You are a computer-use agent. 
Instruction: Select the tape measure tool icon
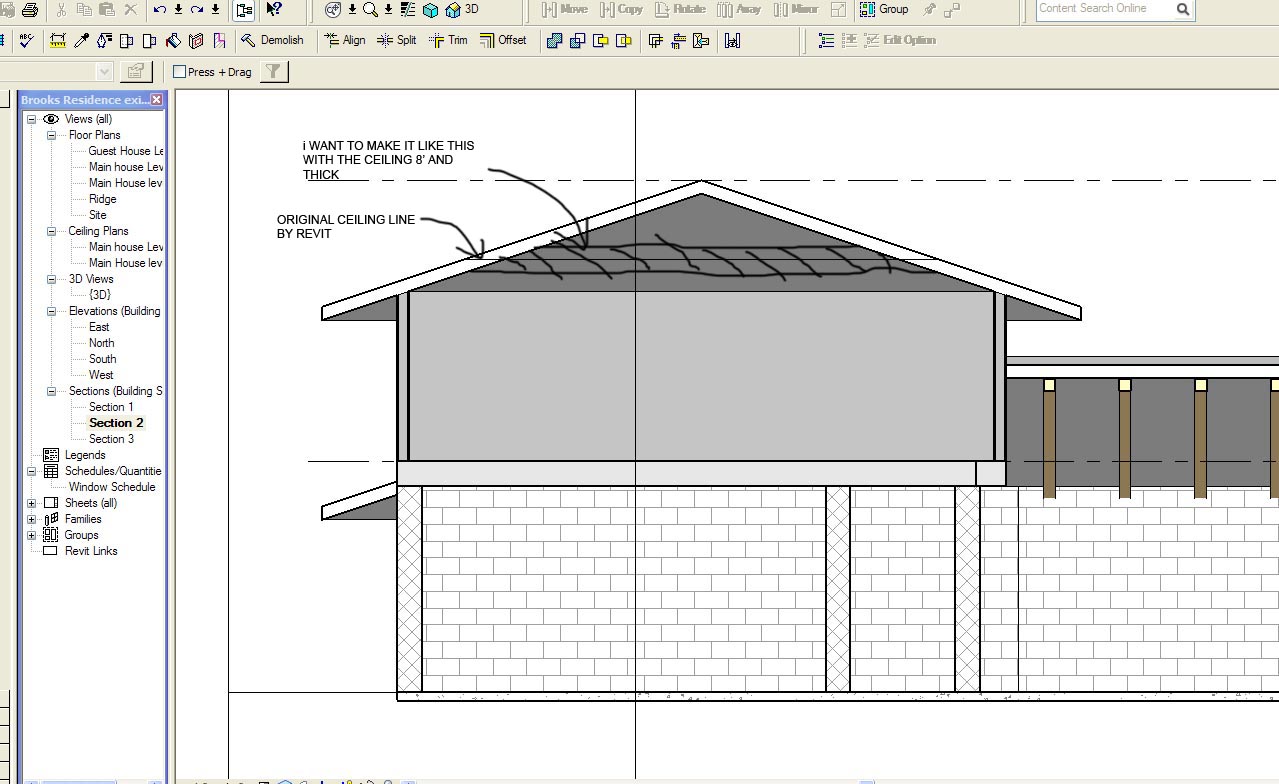coord(58,40)
